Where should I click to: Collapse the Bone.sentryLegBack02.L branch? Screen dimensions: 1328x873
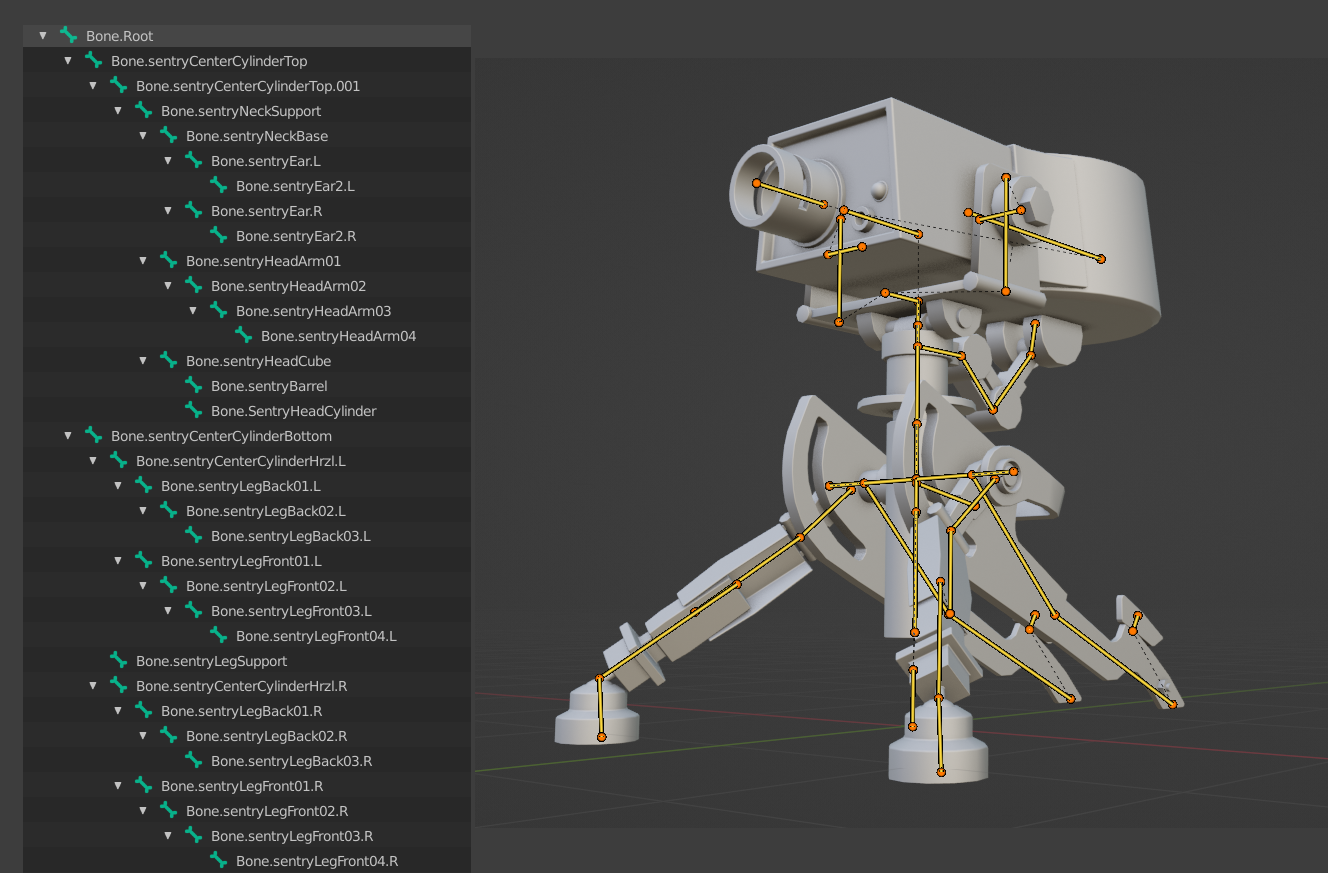(143, 510)
